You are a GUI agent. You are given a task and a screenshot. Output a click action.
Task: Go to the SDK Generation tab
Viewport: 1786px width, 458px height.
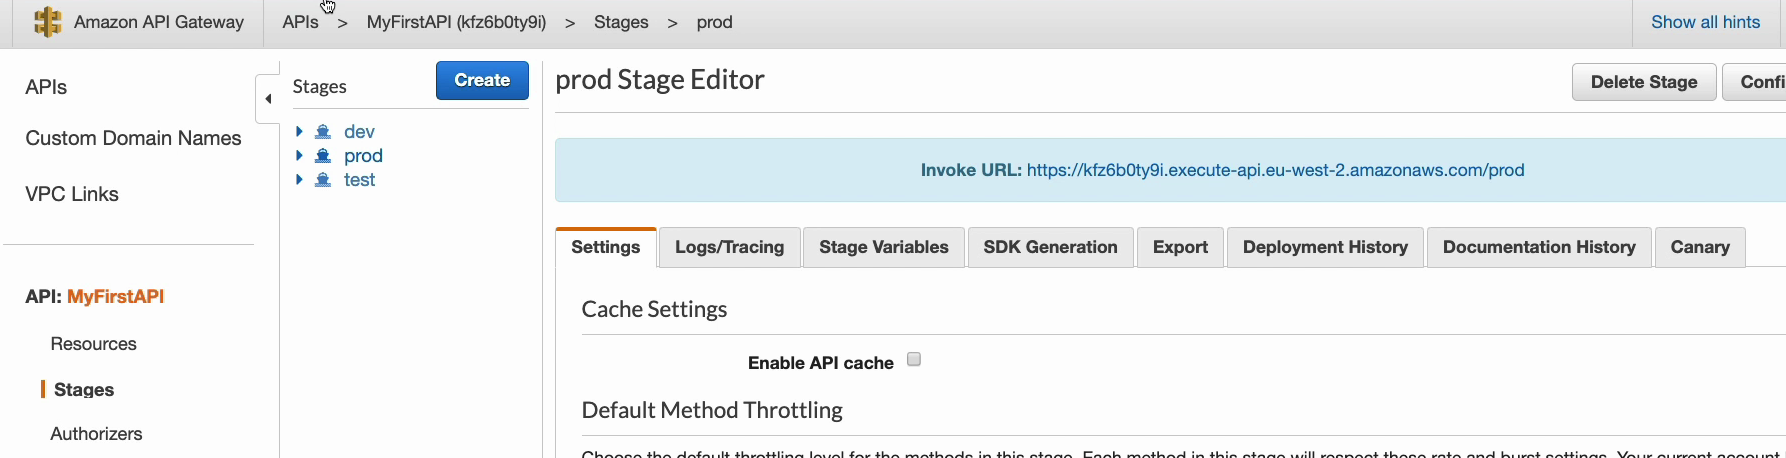[x=1051, y=247]
